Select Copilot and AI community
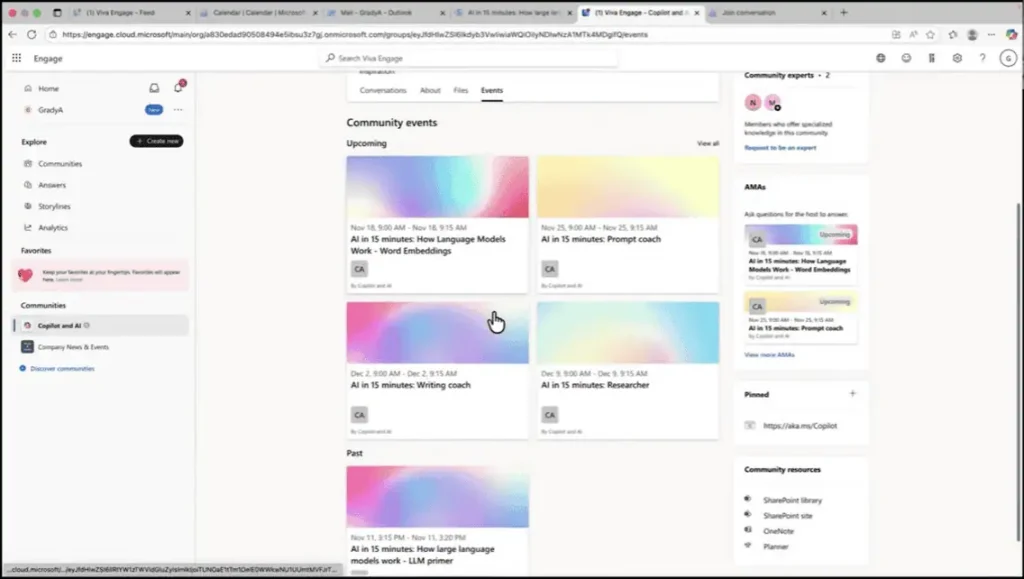 [x=101, y=325]
